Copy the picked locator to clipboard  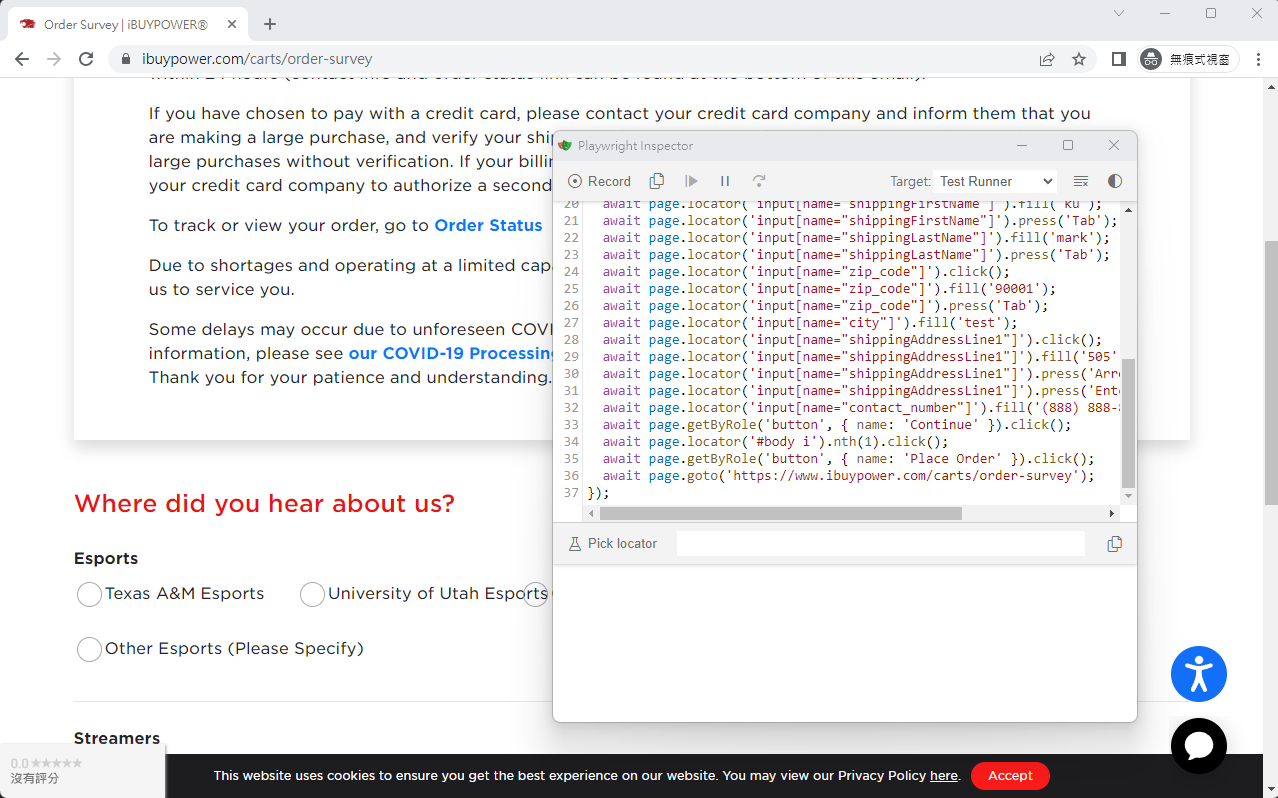[1114, 544]
